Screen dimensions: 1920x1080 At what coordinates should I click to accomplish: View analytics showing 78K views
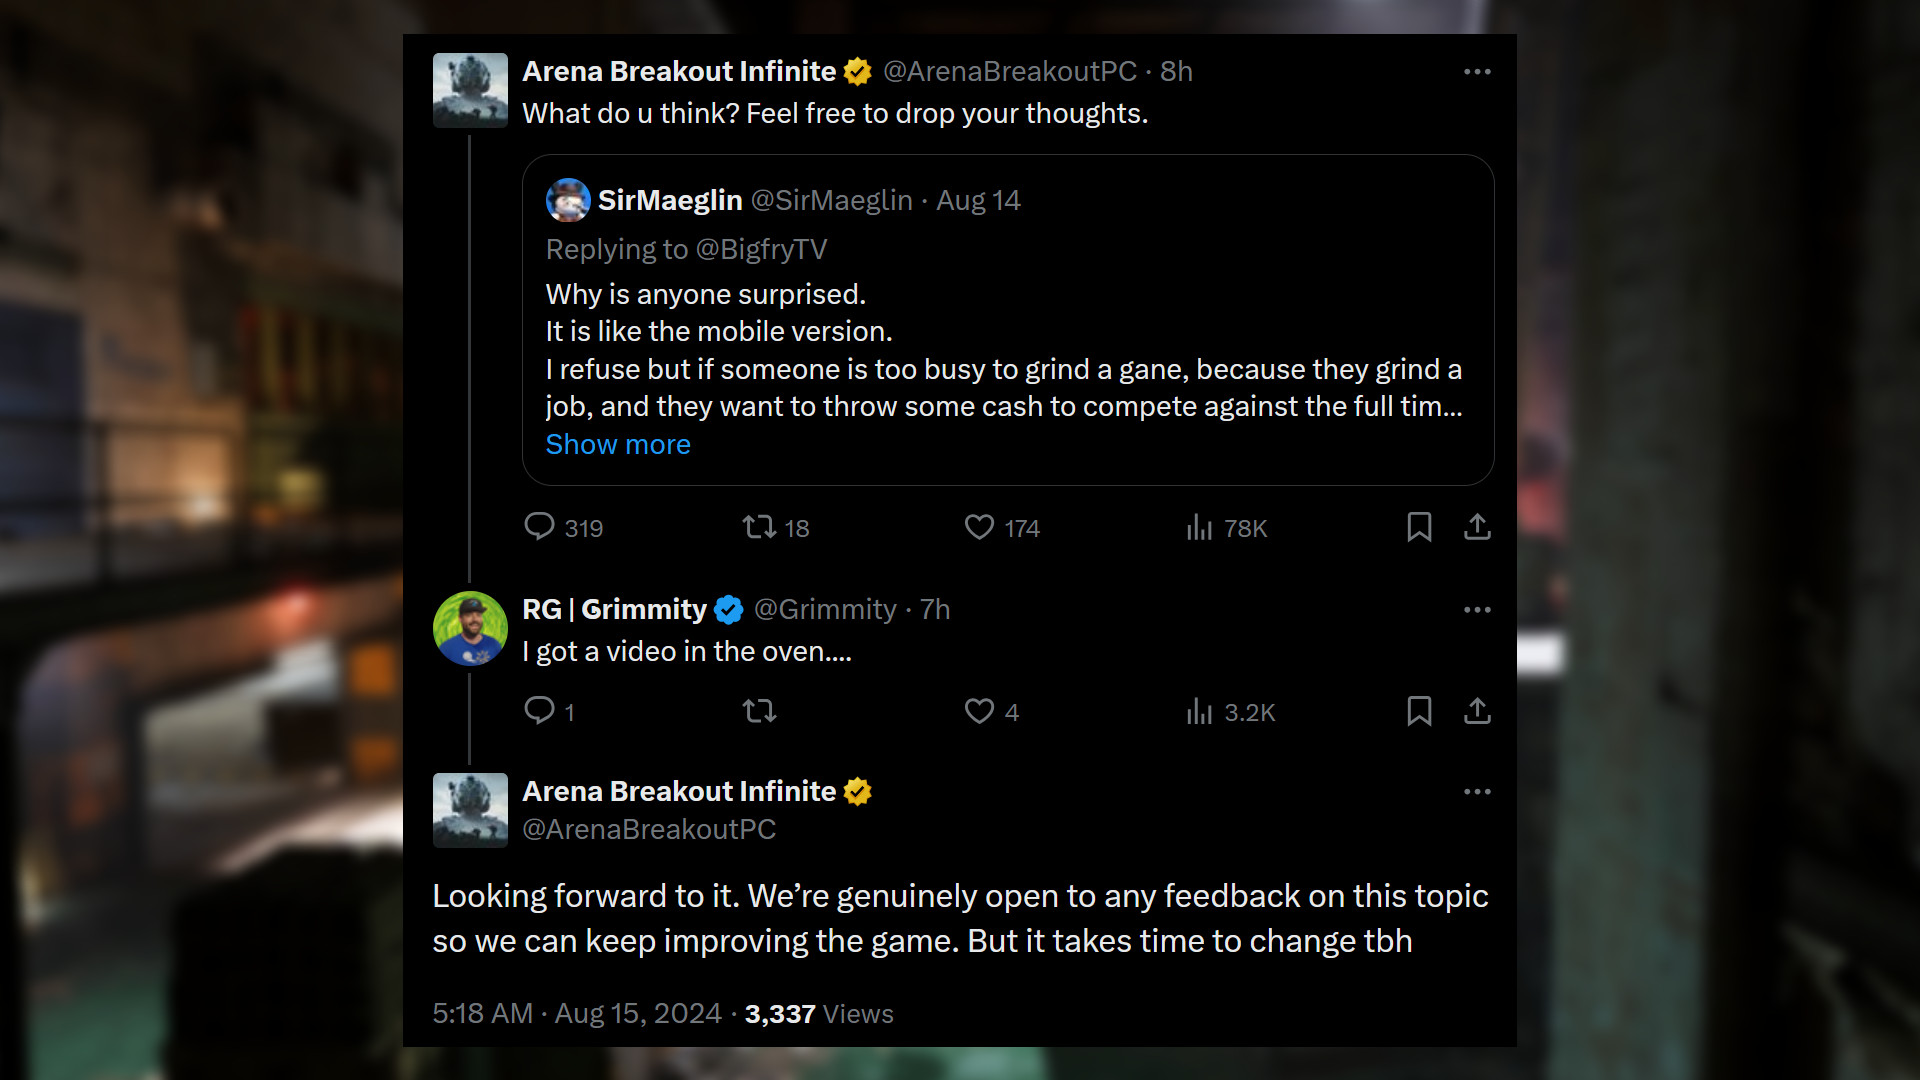[x=1199, y=527]
